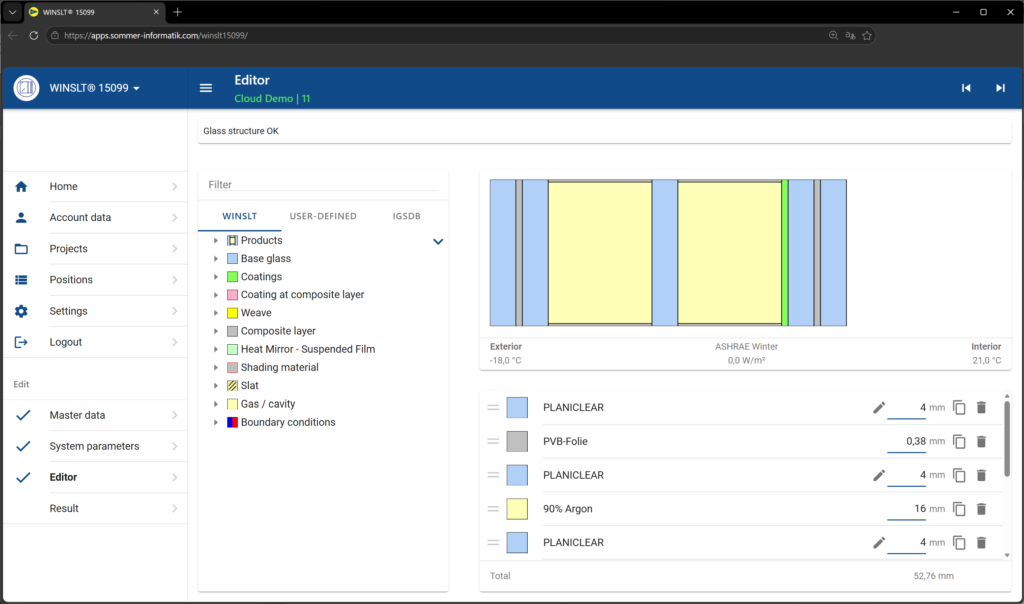The width and height of the screenshot is (1024, 604).
Task: Expand the Slat tree node
Action: (216, 386)
